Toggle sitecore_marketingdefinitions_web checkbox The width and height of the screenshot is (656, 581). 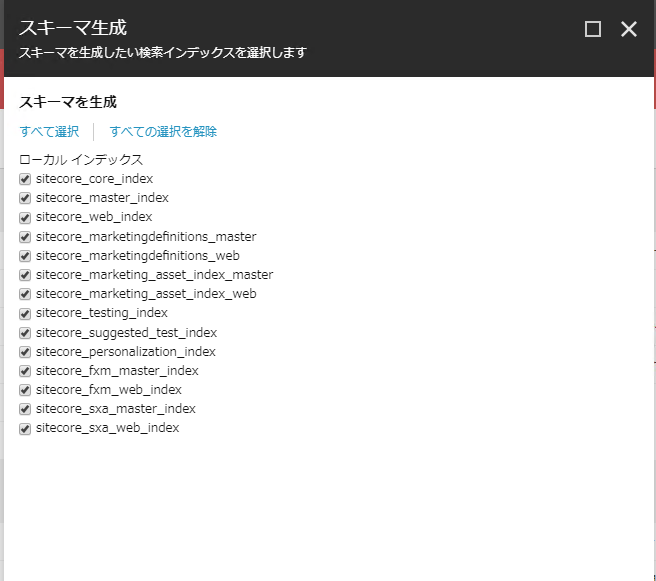pyautogui.click(x=26, y=256)
